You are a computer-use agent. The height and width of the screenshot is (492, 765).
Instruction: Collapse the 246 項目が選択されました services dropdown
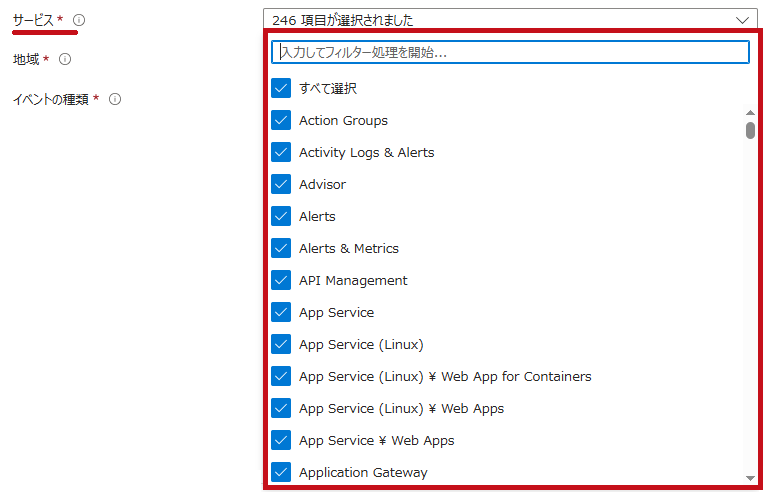[x=510, y=20]
